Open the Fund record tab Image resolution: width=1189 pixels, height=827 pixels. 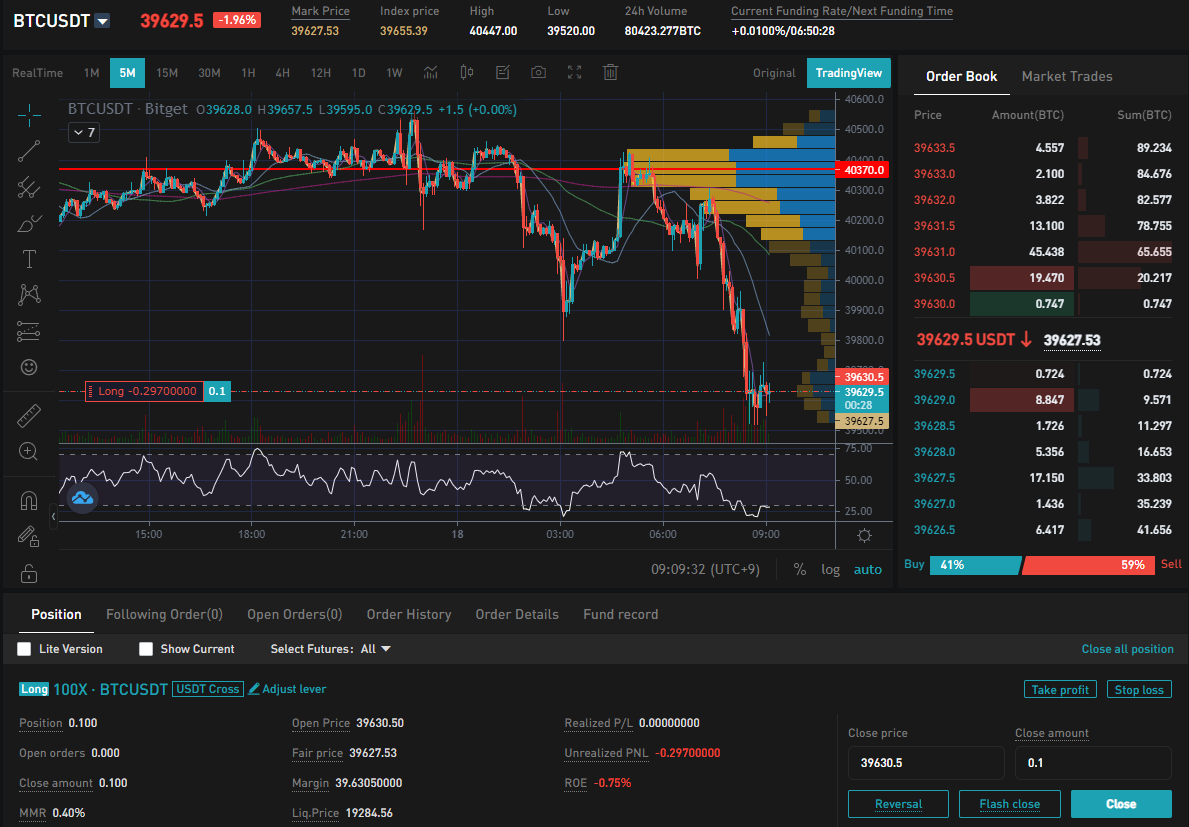620,614
